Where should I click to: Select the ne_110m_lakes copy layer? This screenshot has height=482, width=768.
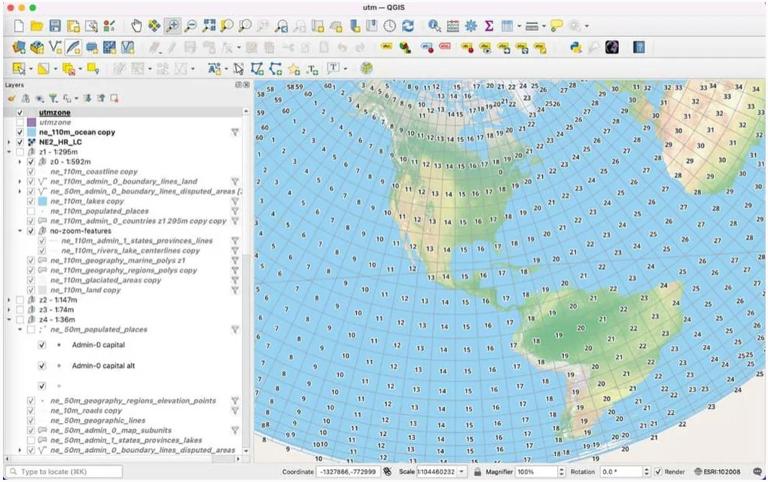tap(87, 201)
